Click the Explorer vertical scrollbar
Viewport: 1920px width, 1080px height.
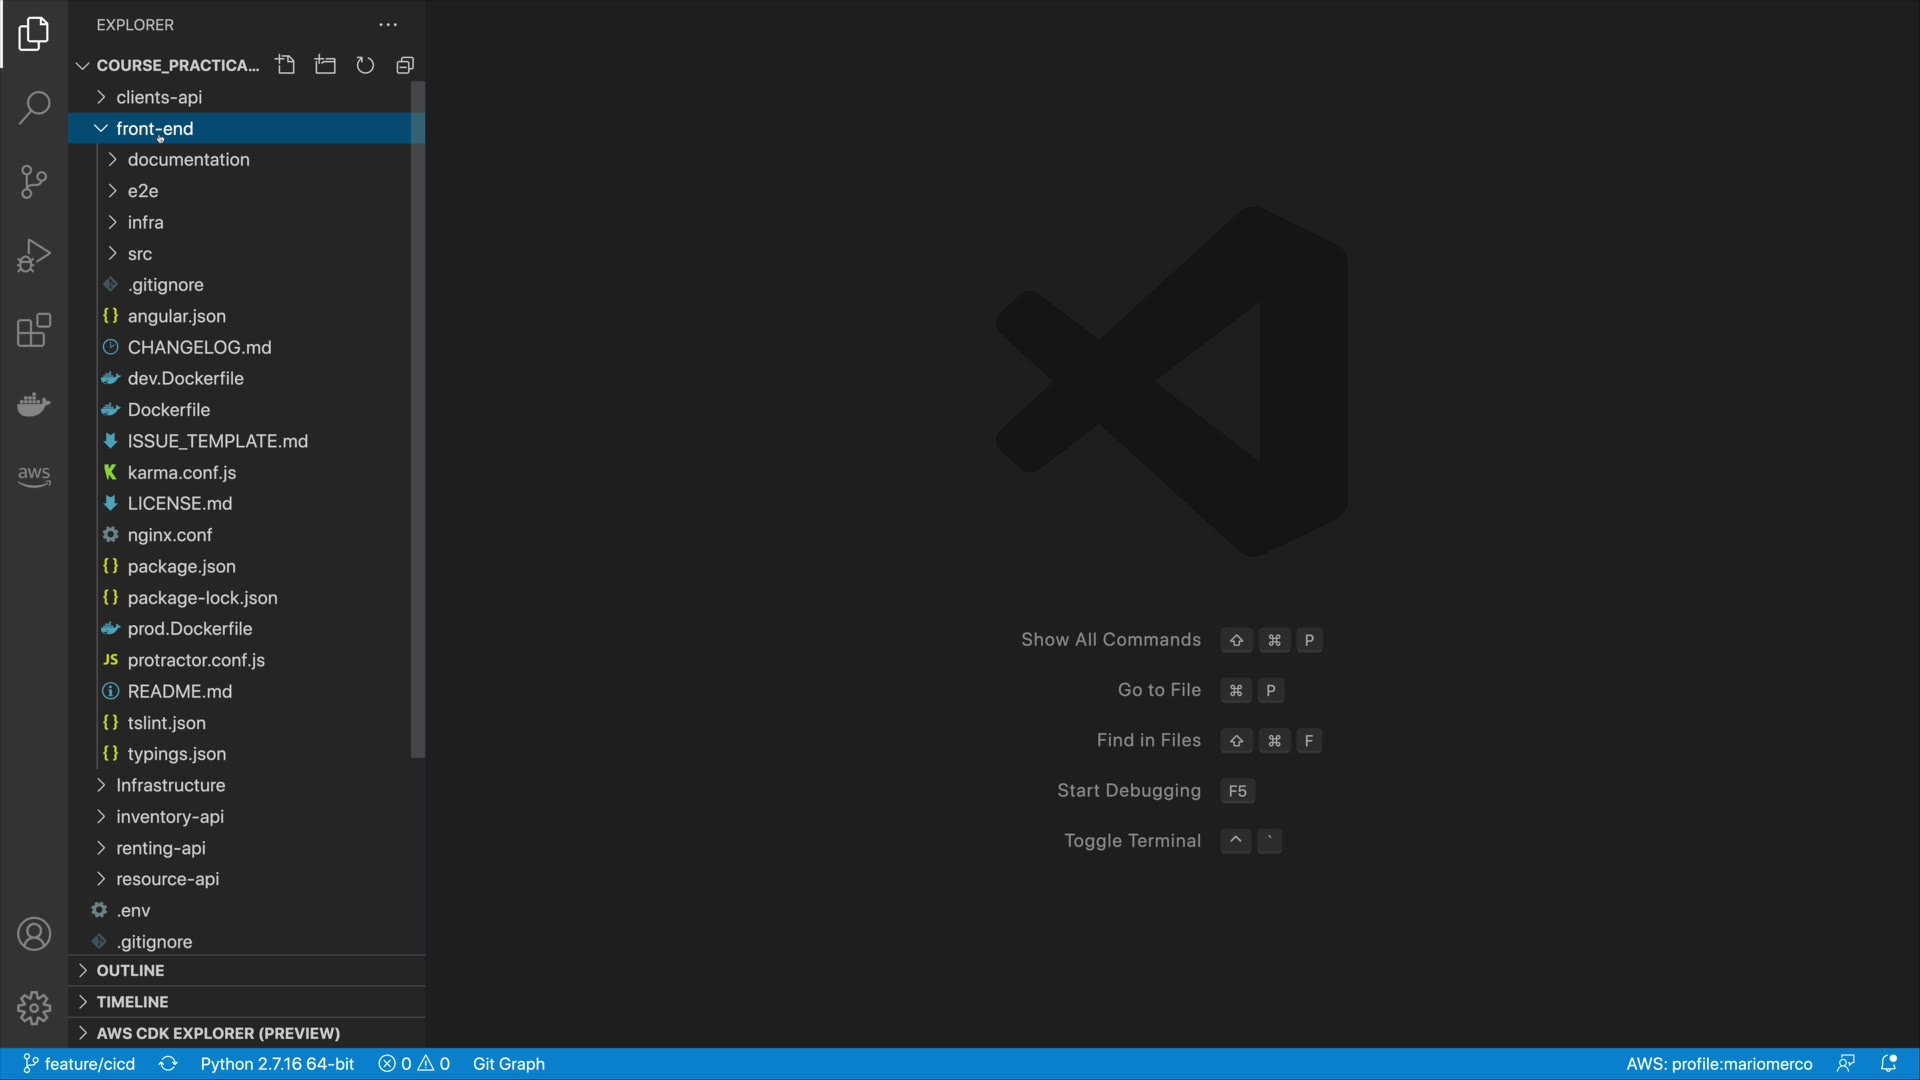point(418,420)
